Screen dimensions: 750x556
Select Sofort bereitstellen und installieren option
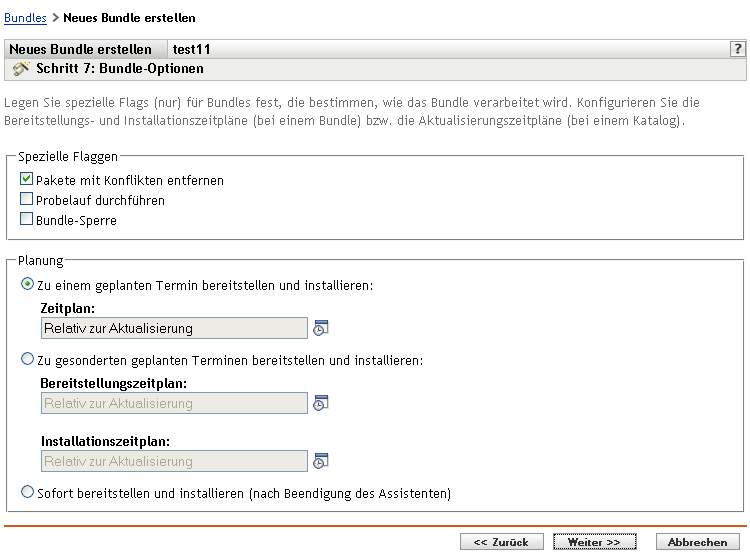coord(27,492)
